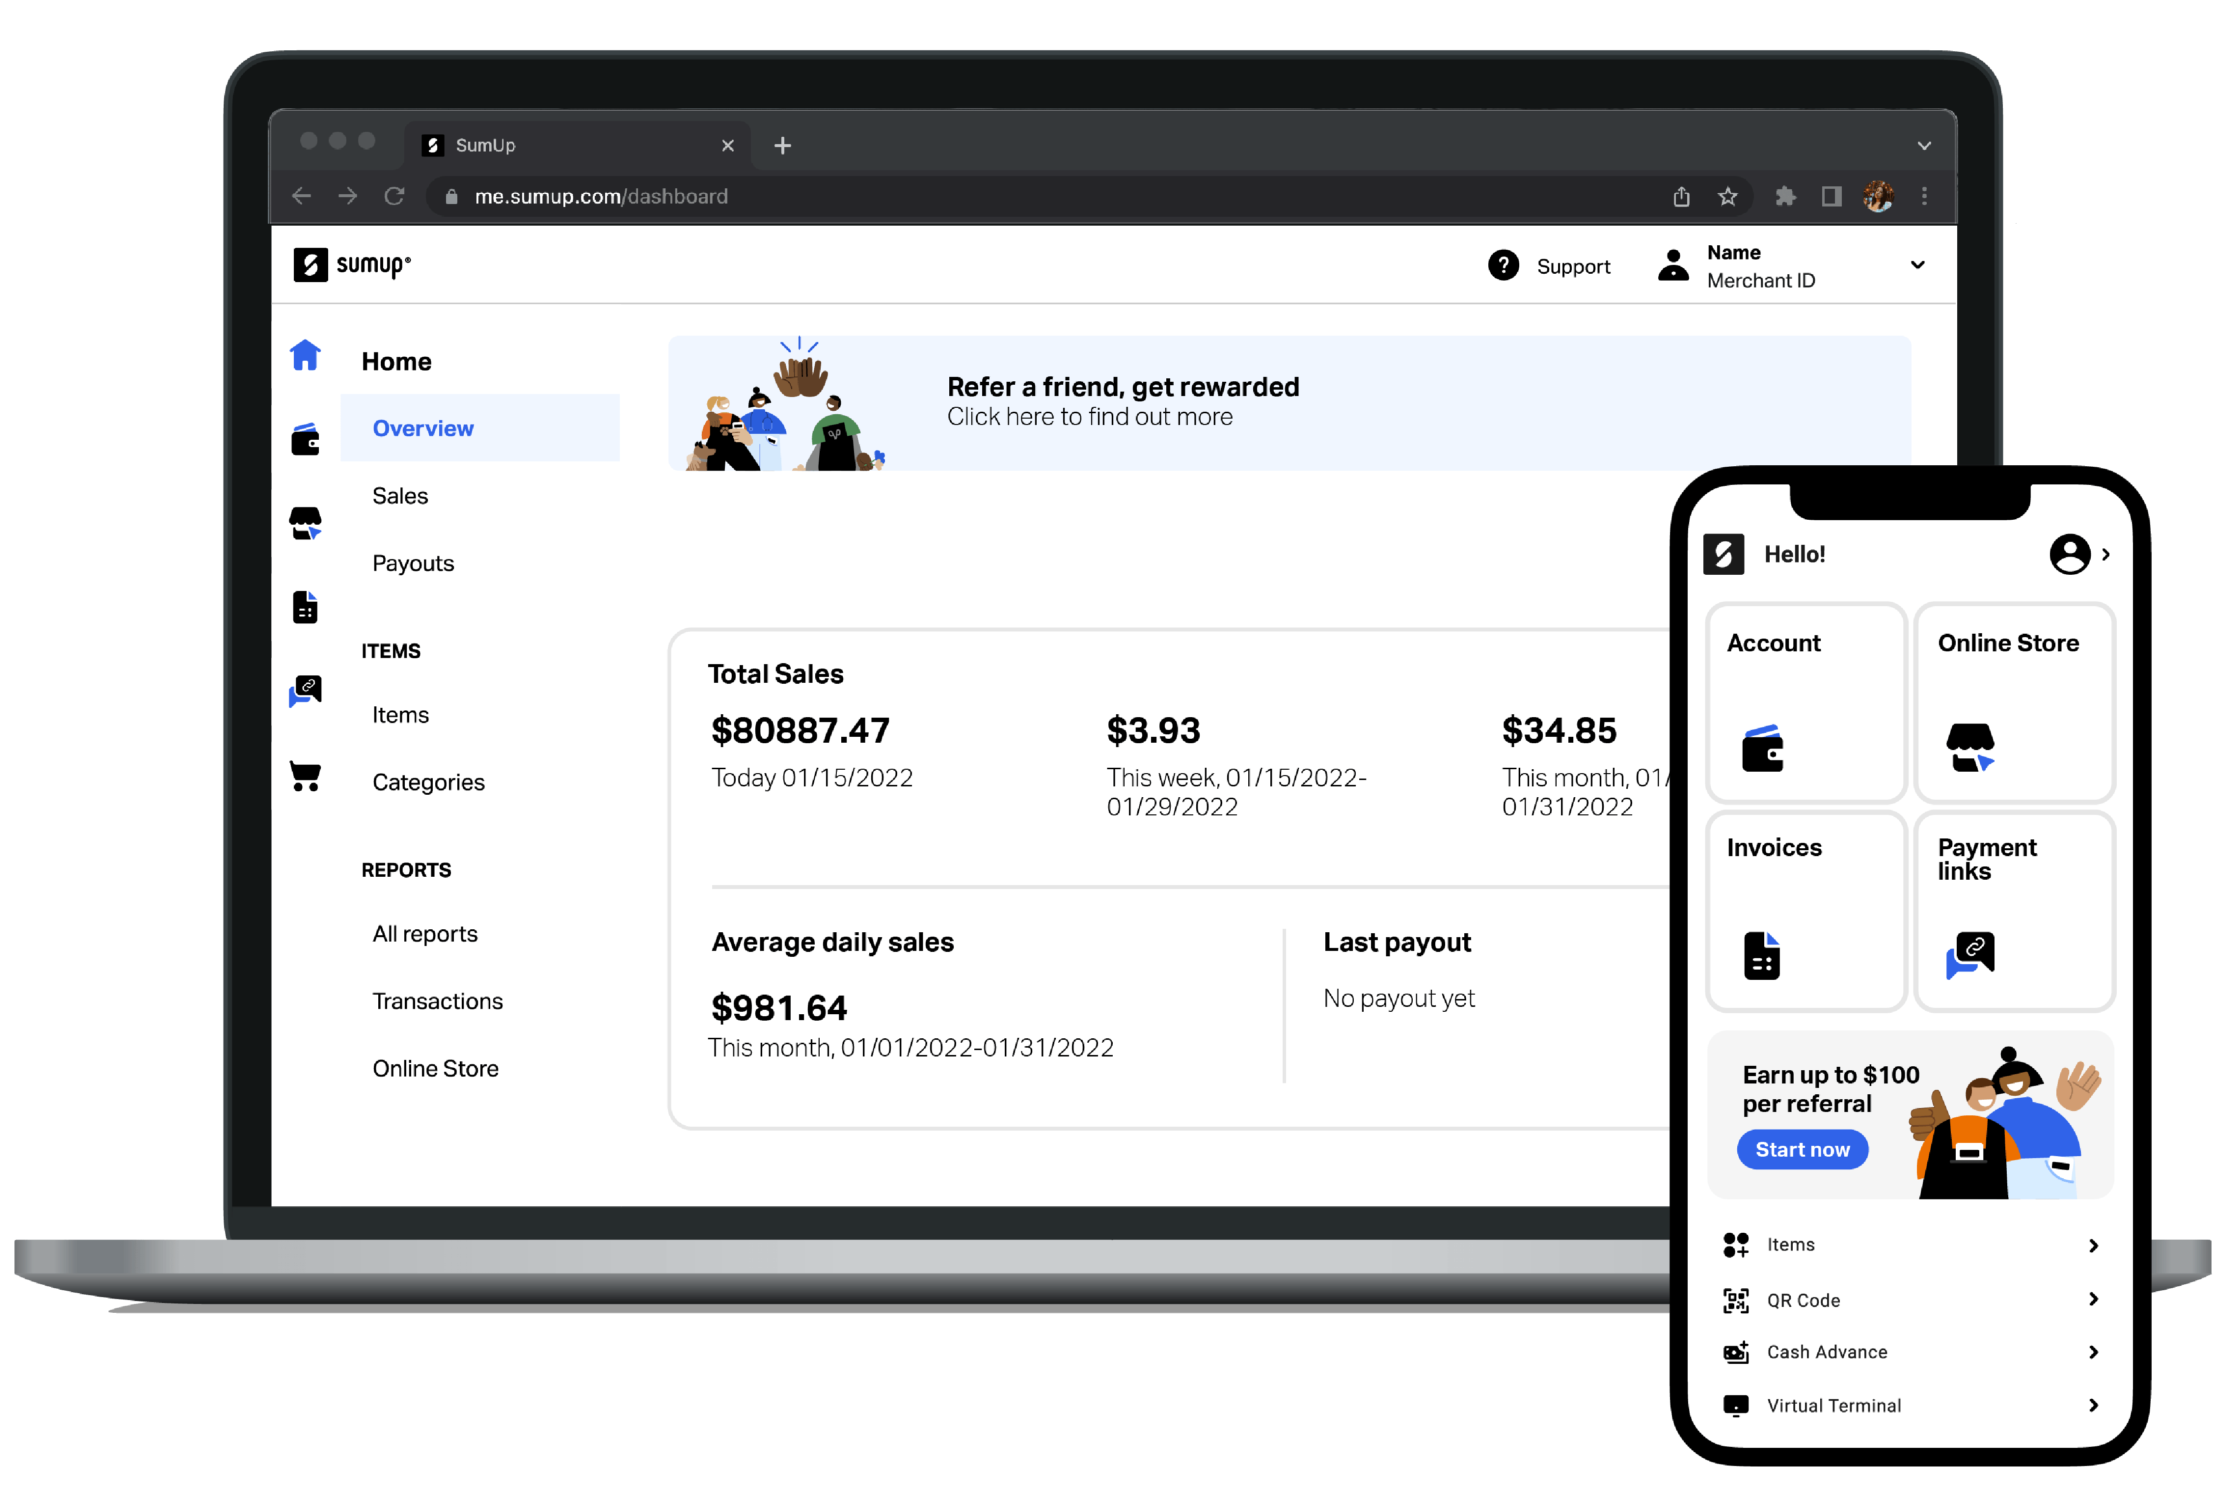Open Support help button
The image size is (2226, 1507).
(1548, 264)
